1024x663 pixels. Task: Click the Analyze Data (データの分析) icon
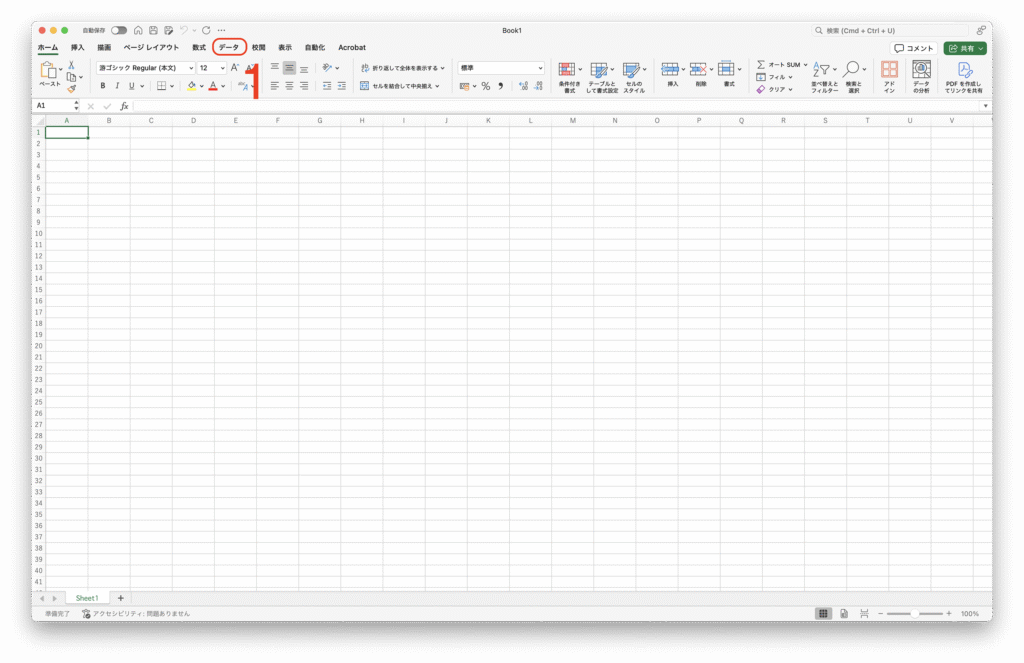point(921,69)
